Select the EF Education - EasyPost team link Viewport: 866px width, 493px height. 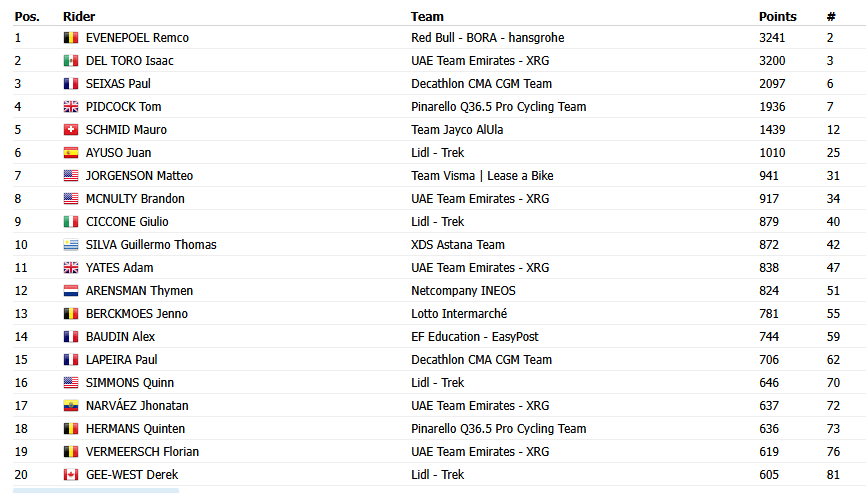[474, 337]
